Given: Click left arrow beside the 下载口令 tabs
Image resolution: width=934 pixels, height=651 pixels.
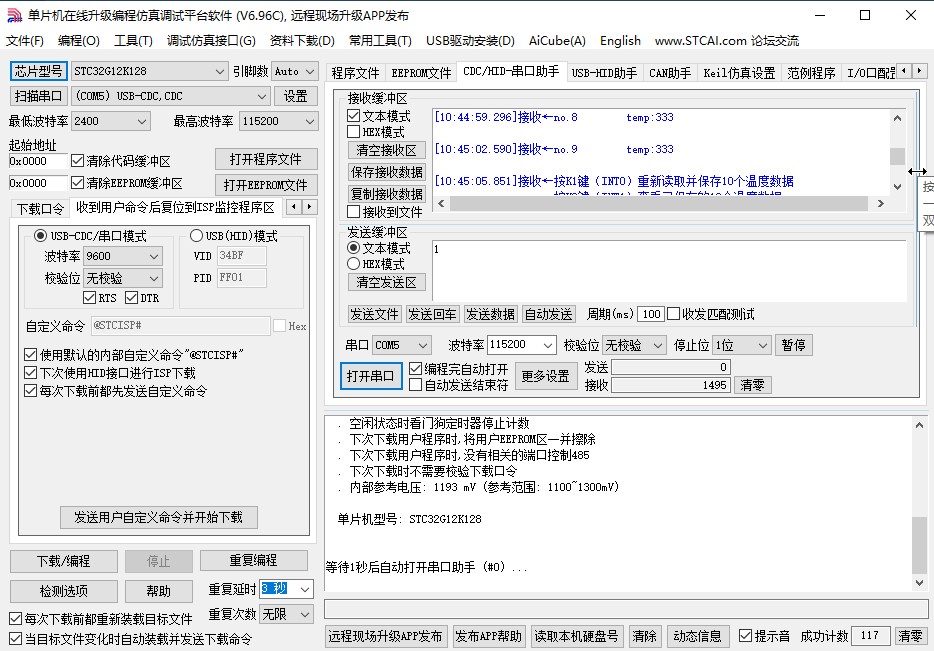Looking at the screenshot, I should click(293, 208).
